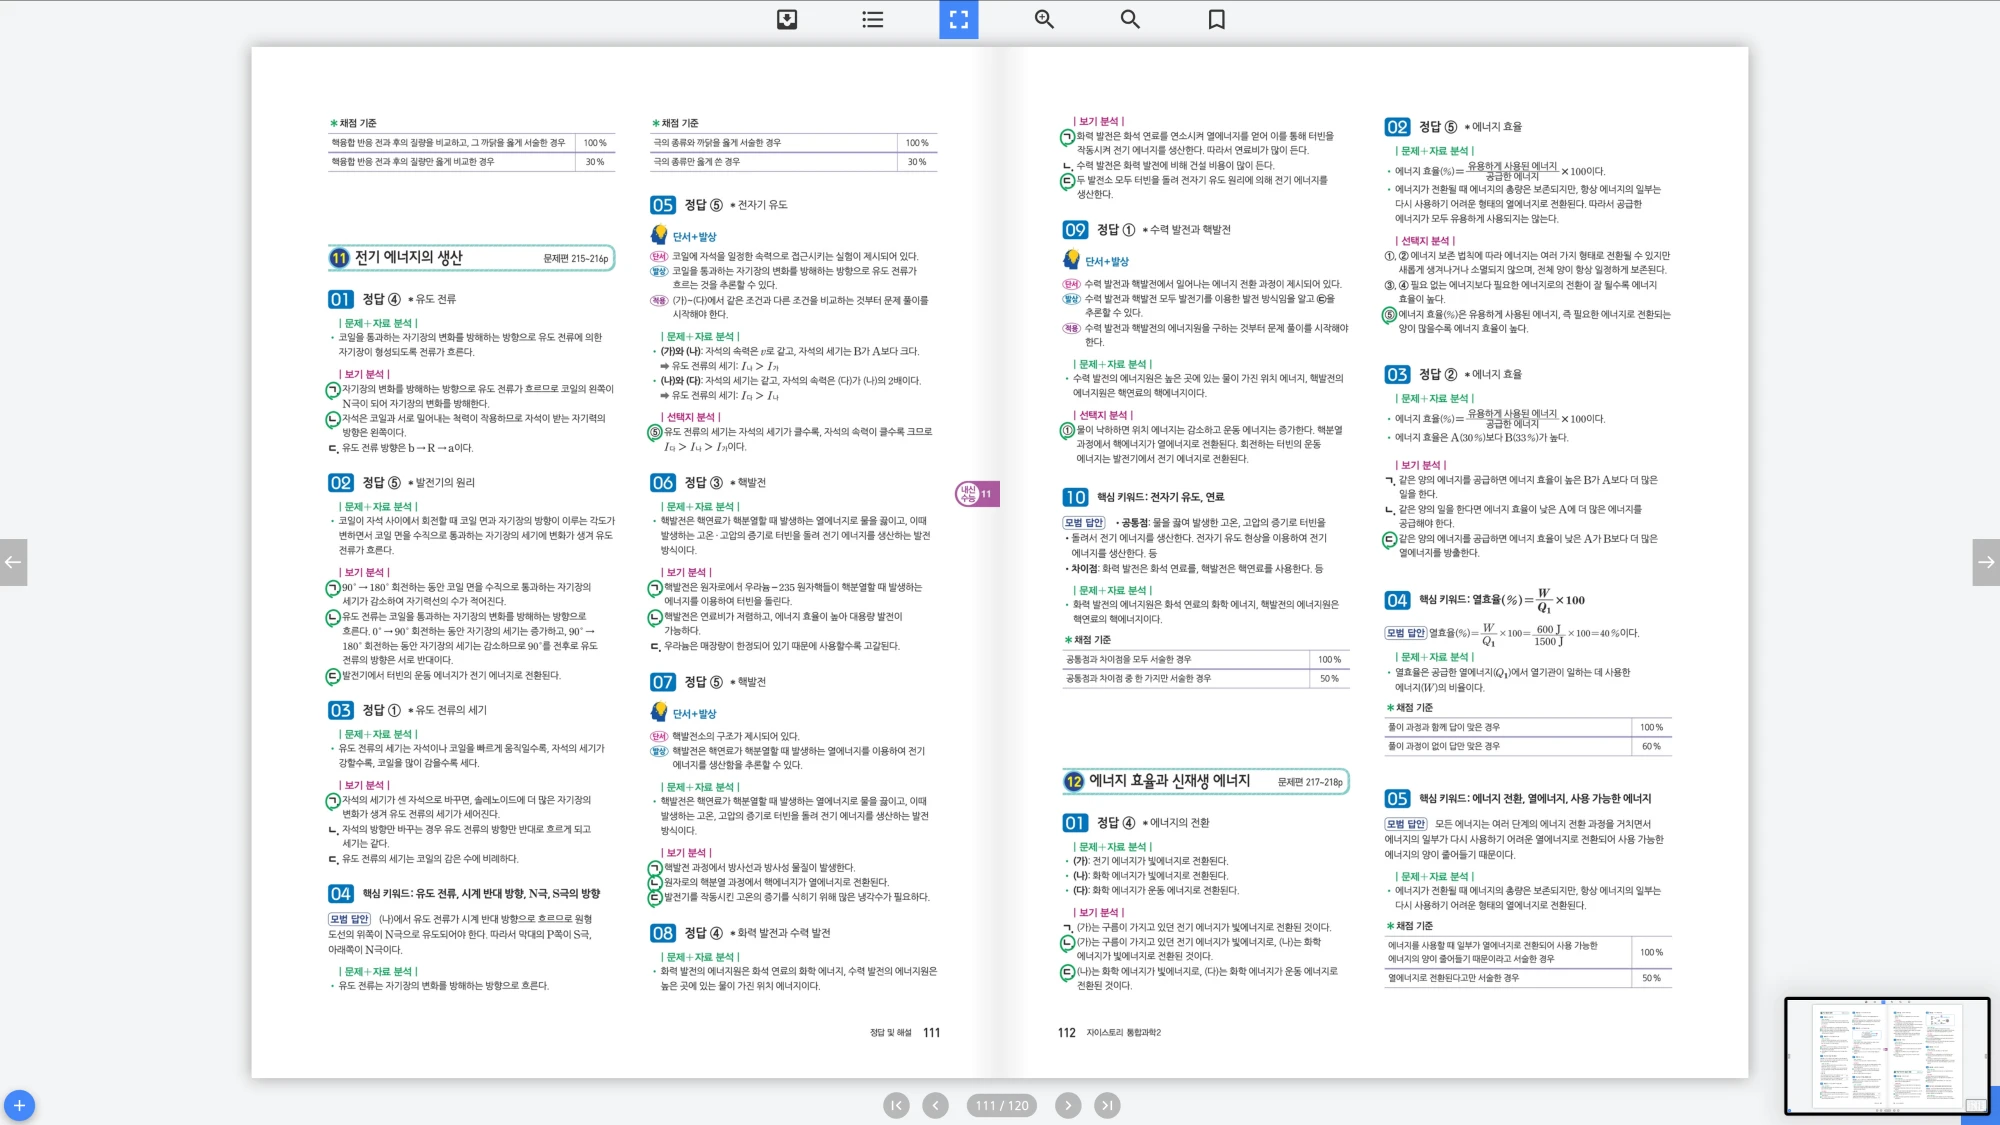Screen dimensions: 2000x1125
Task: Open the table of contents list
Action: tap(872, 19)
